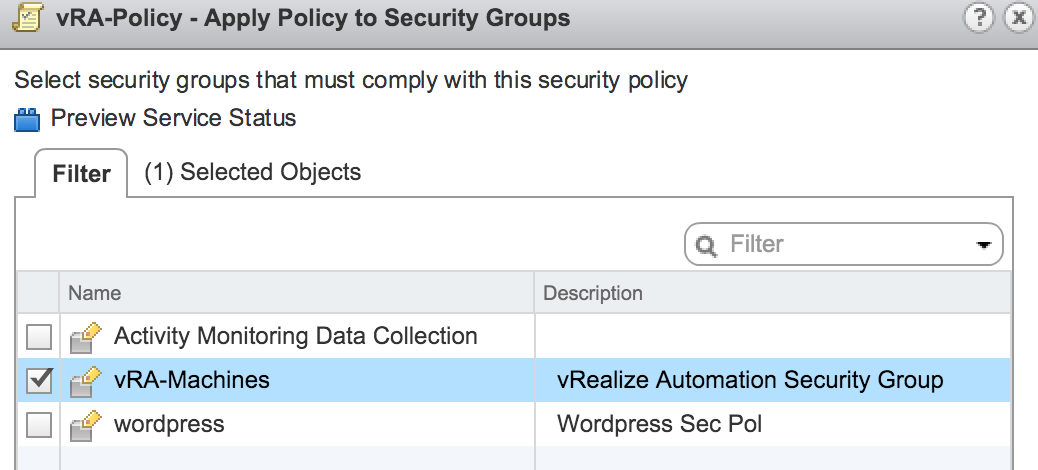The image size is (1038, 470).
Task: Open the Filter box dropdown arrow
Action: (x=983, y=245)
